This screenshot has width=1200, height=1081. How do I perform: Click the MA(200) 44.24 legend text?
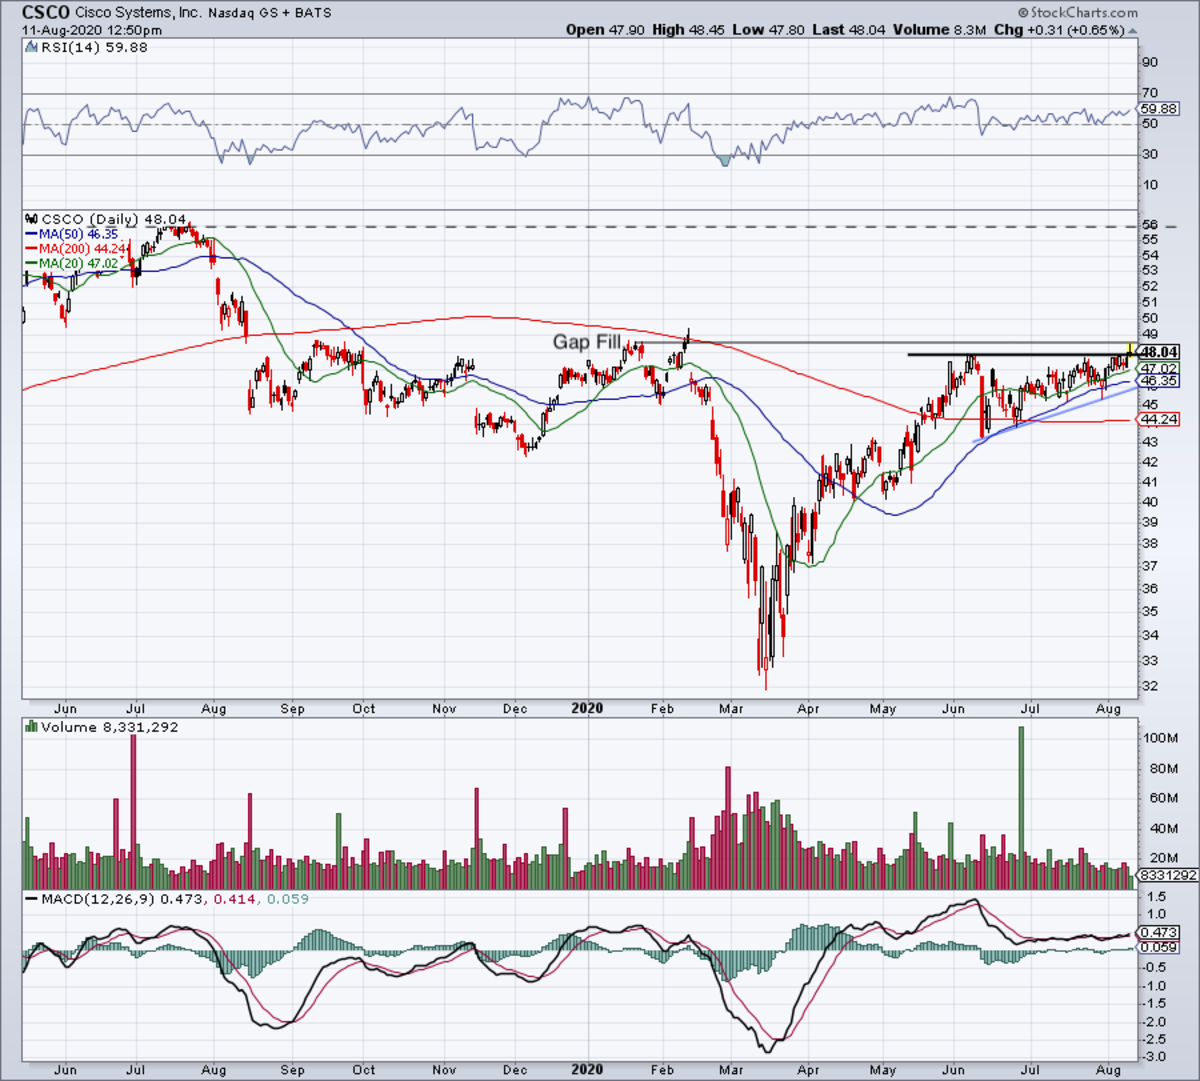tap(82, 248)
